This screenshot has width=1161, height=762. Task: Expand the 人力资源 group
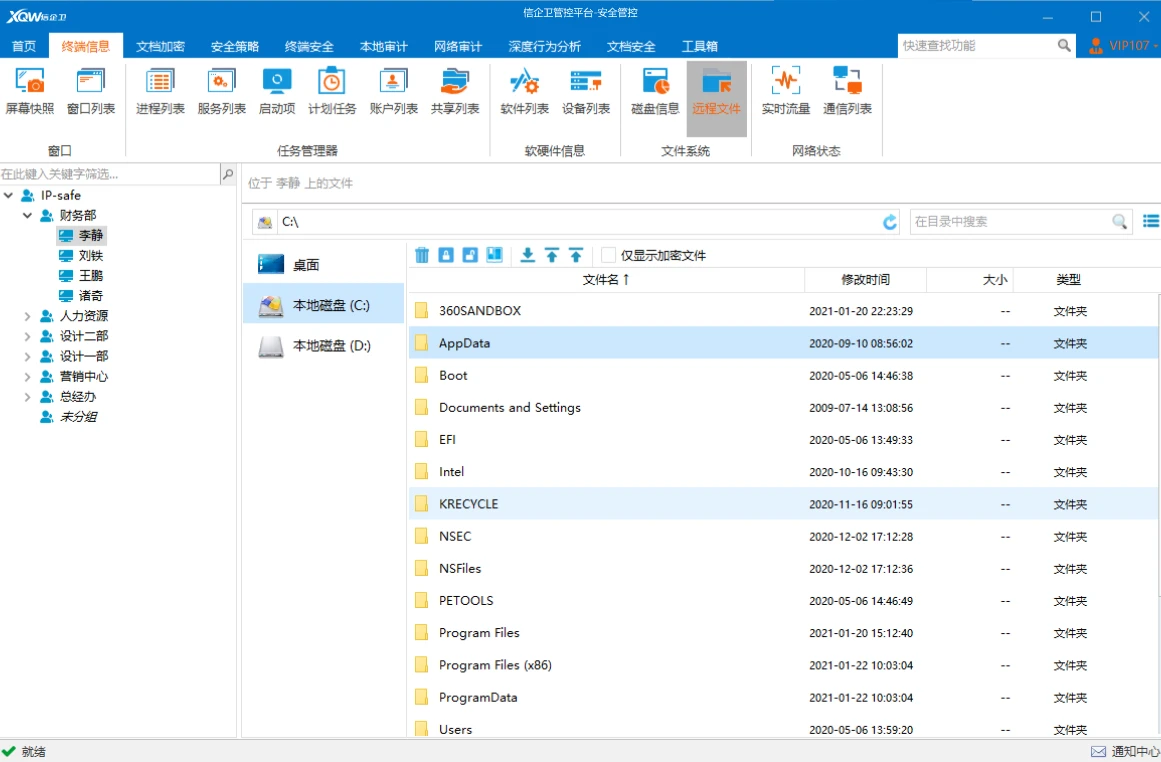pyautogui.click(x=27, y=316)
